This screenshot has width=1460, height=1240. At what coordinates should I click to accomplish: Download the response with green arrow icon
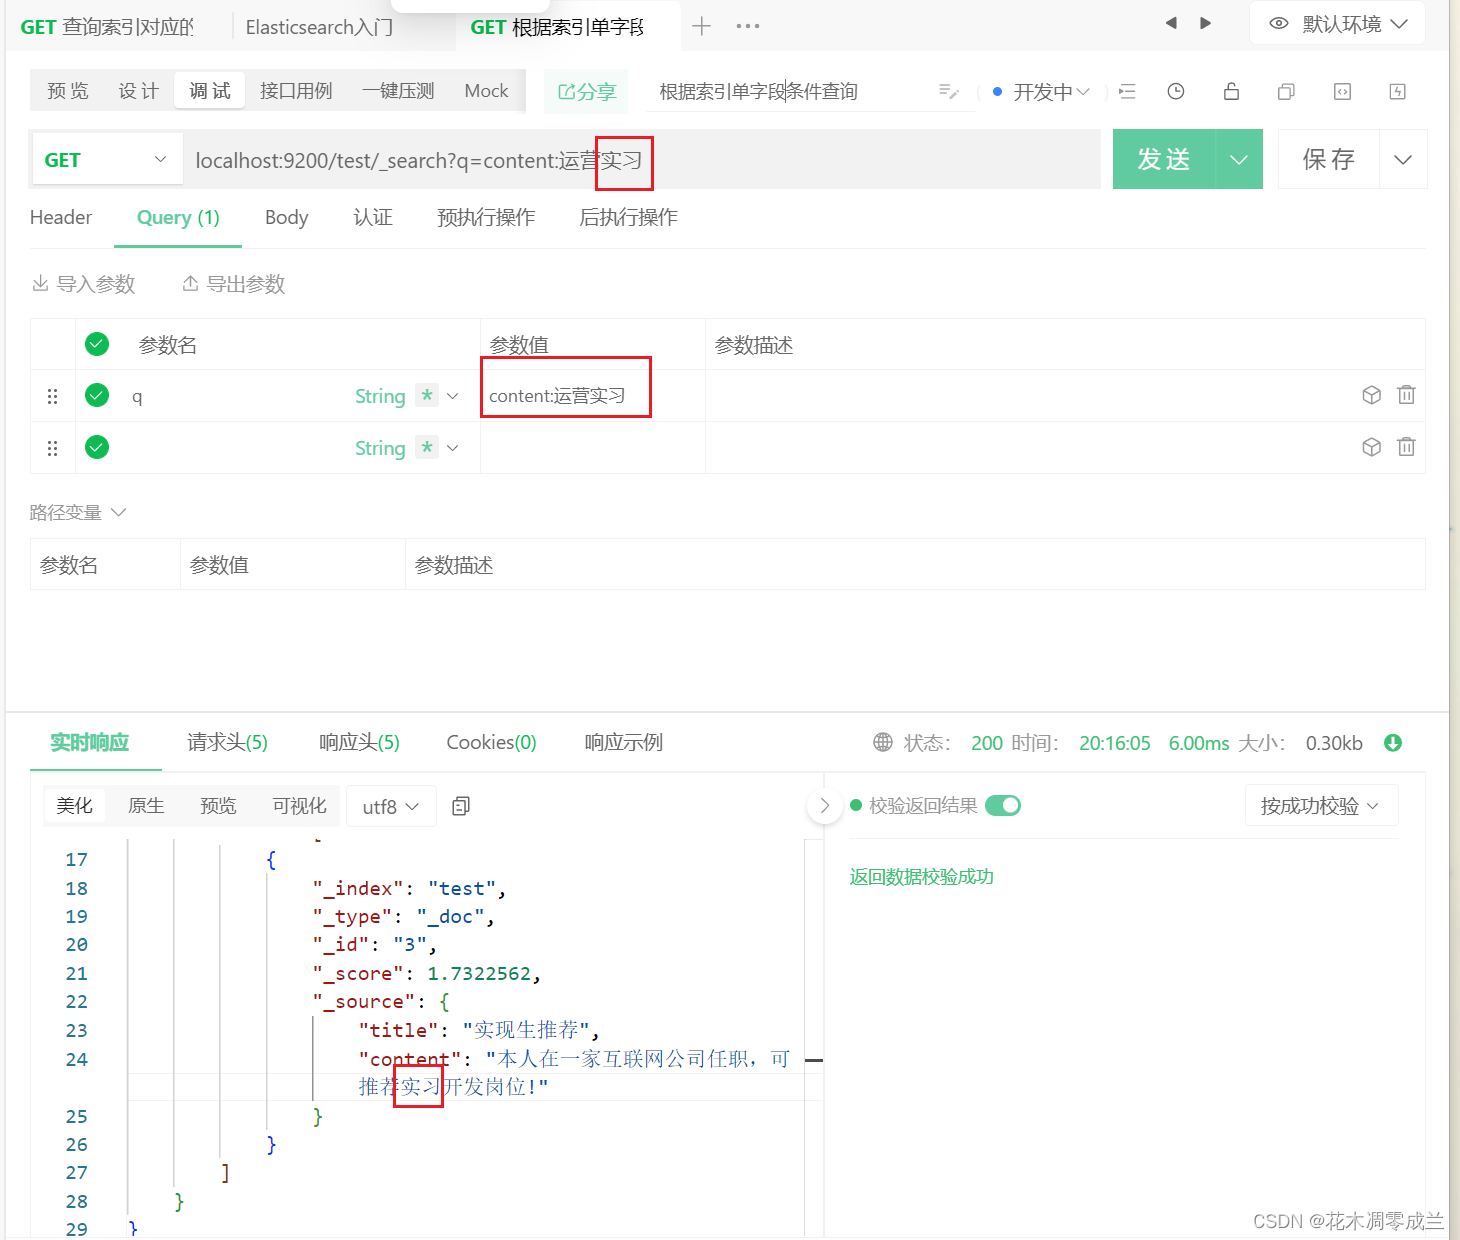click(1393, 743)
